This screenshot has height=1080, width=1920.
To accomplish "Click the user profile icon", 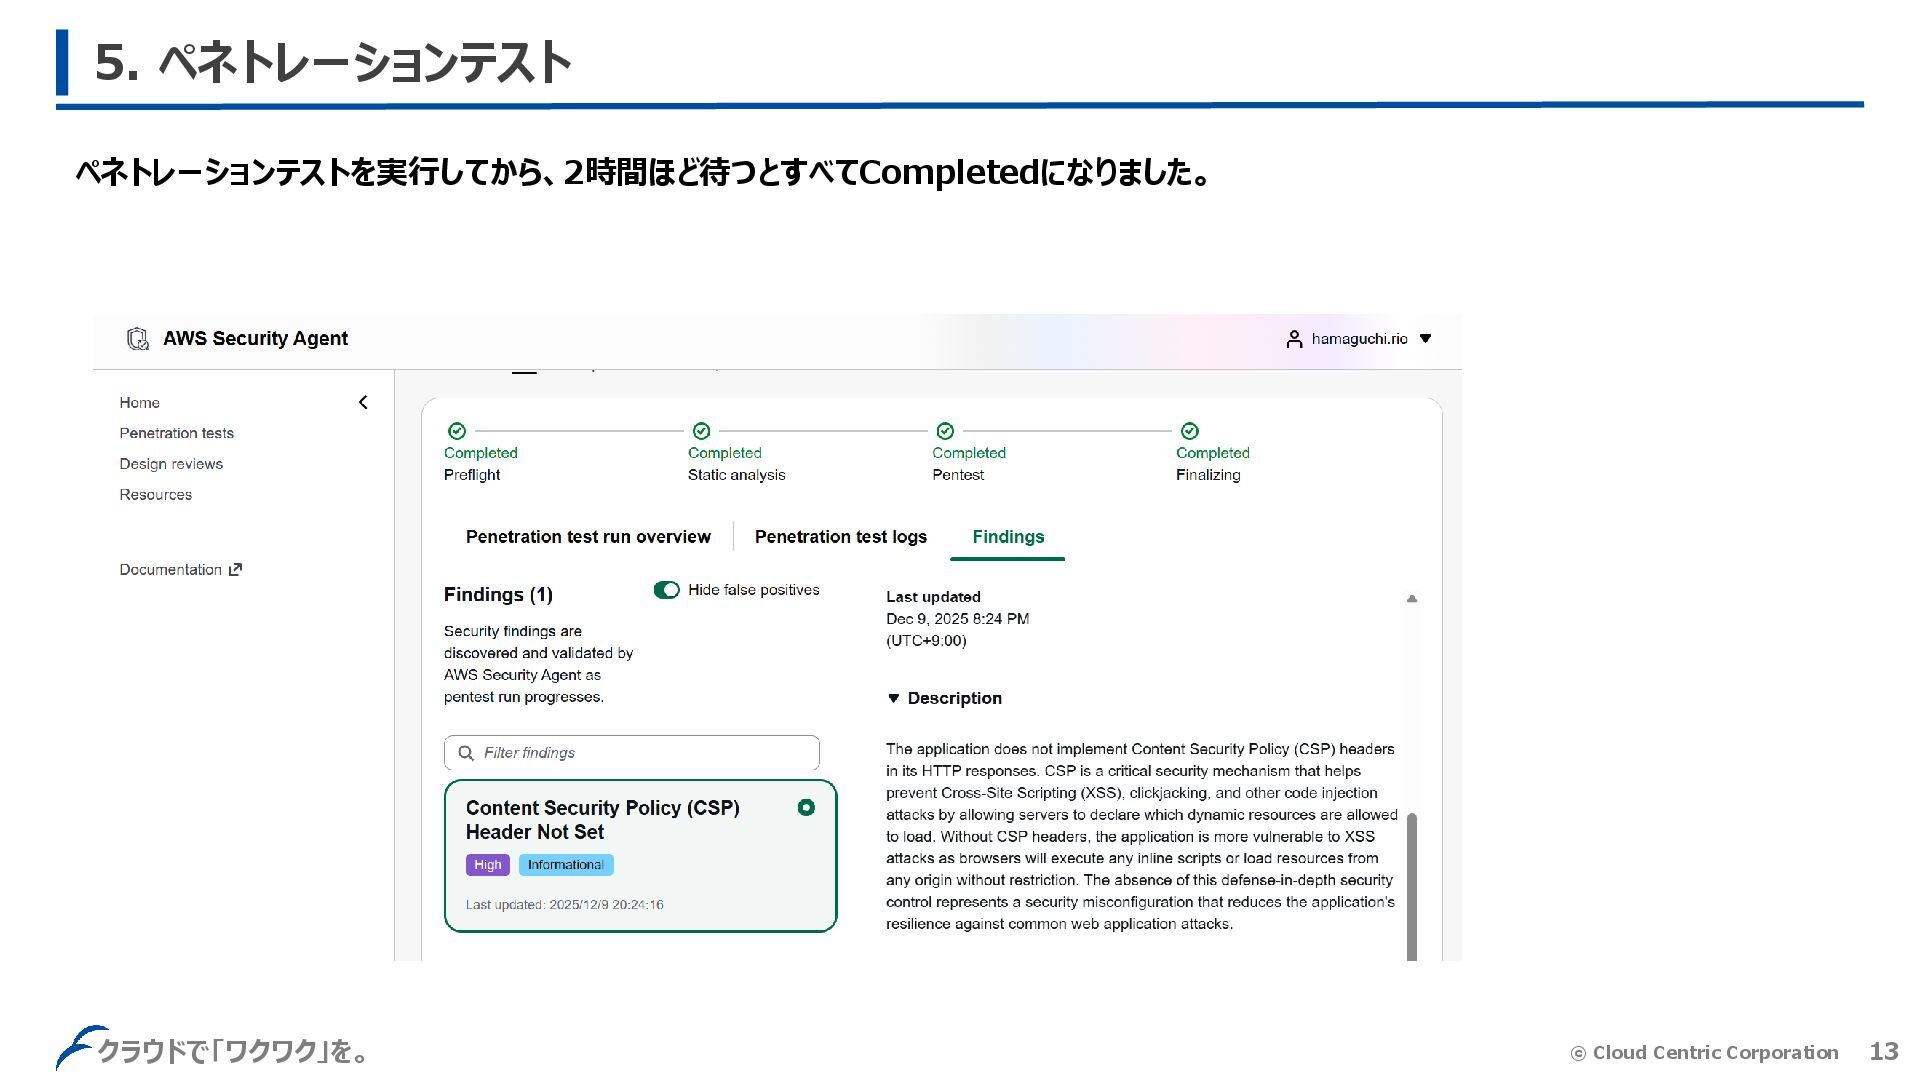I will tap(1294, 339).
